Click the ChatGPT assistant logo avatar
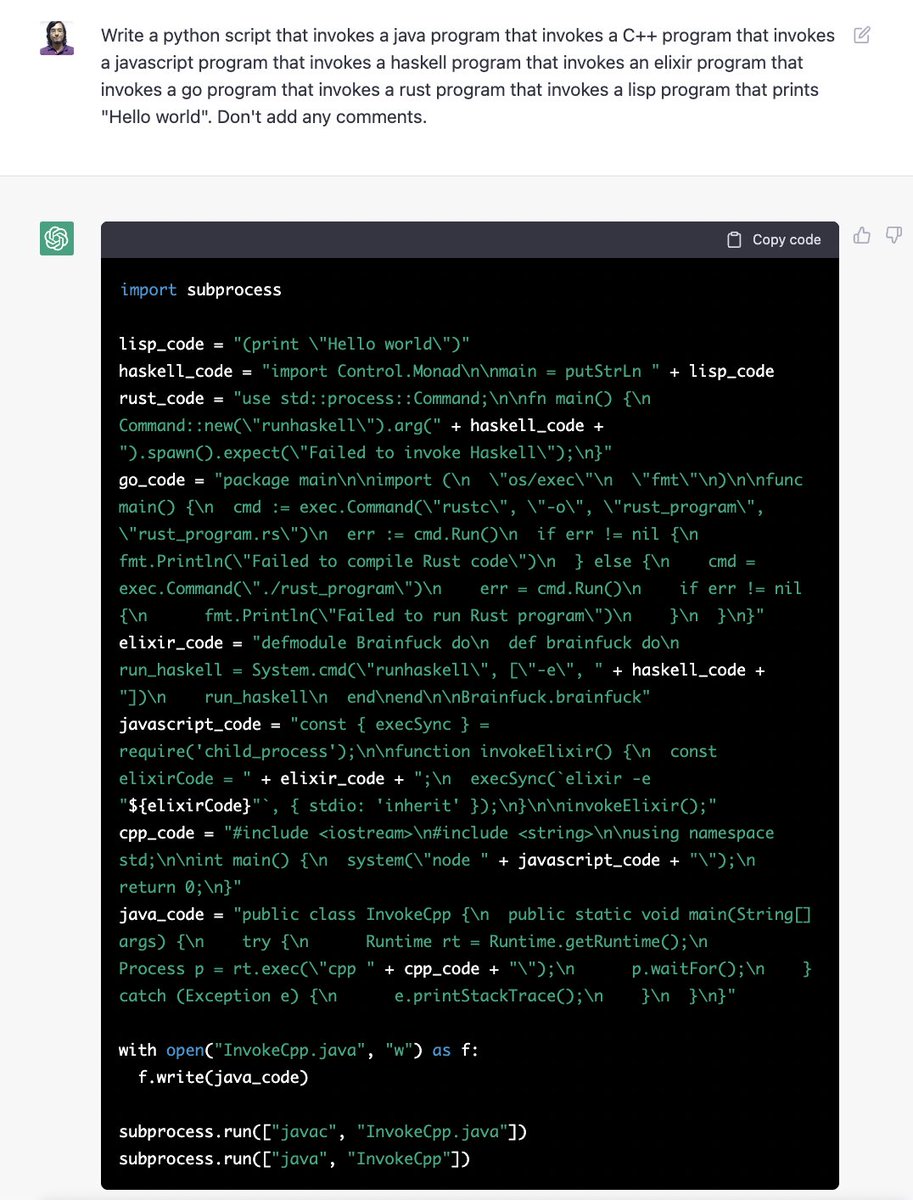The height and width of the screenshot is (1200, 913). (x=57, y=238)
